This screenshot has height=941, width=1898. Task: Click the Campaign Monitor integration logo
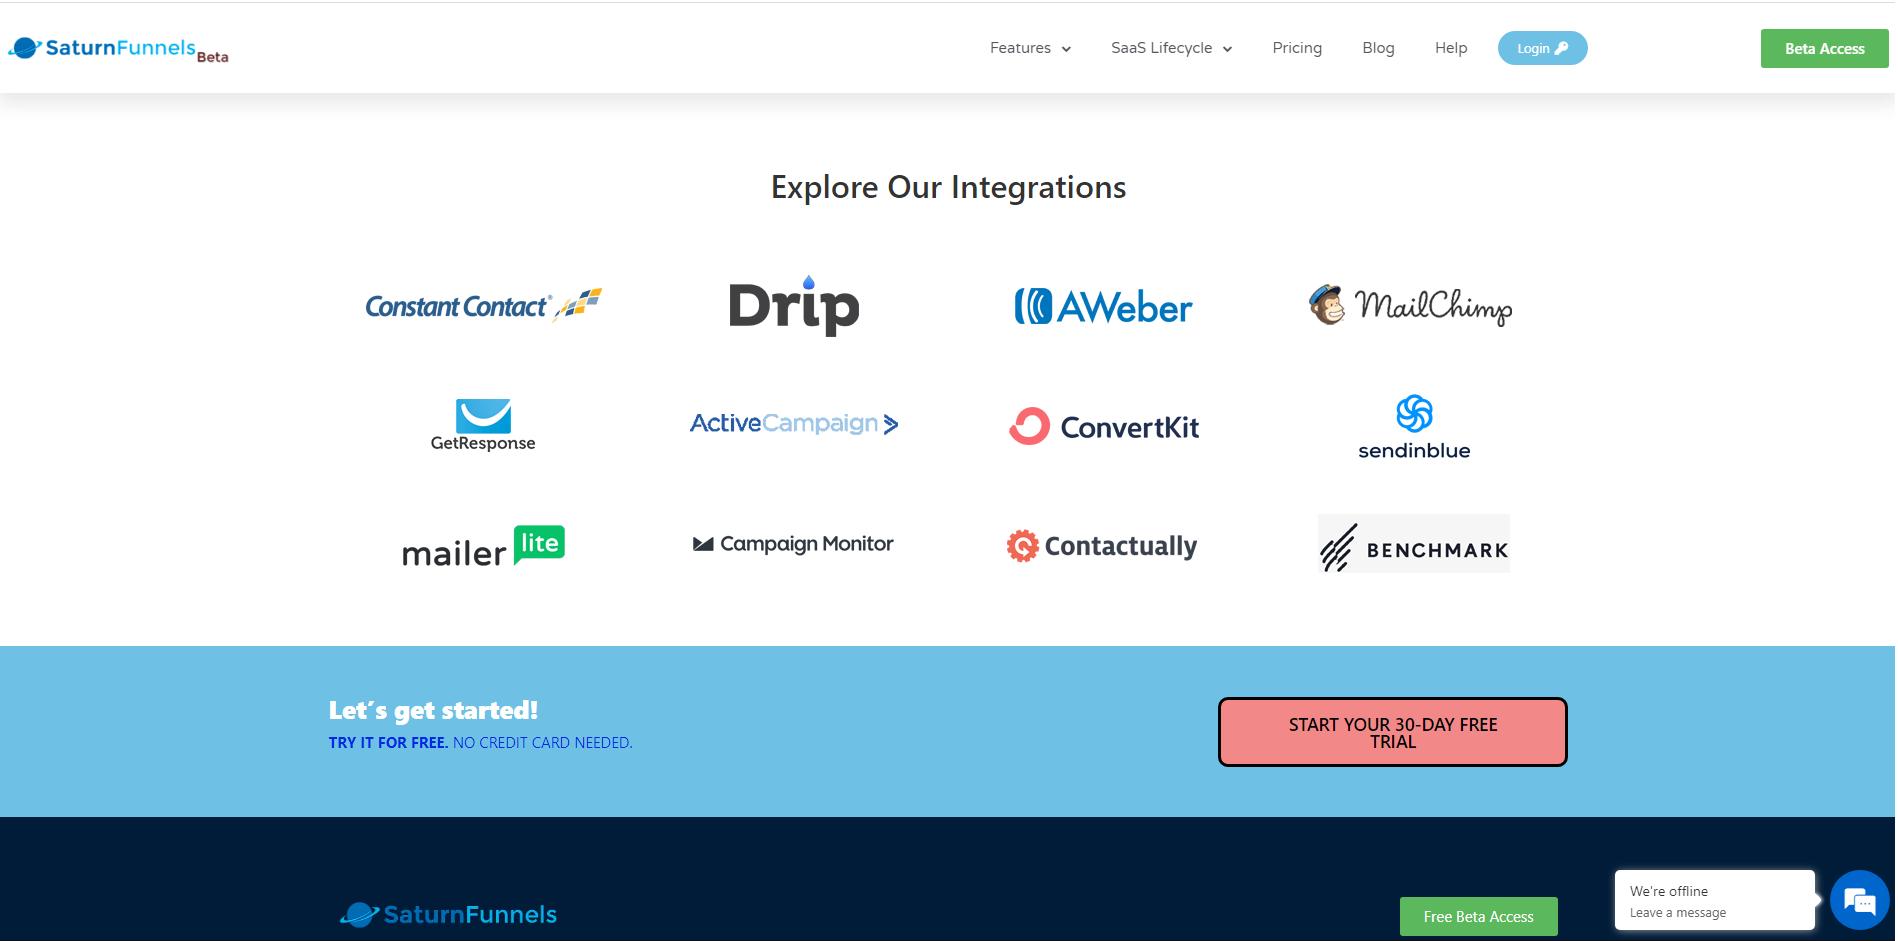point(793,544)
